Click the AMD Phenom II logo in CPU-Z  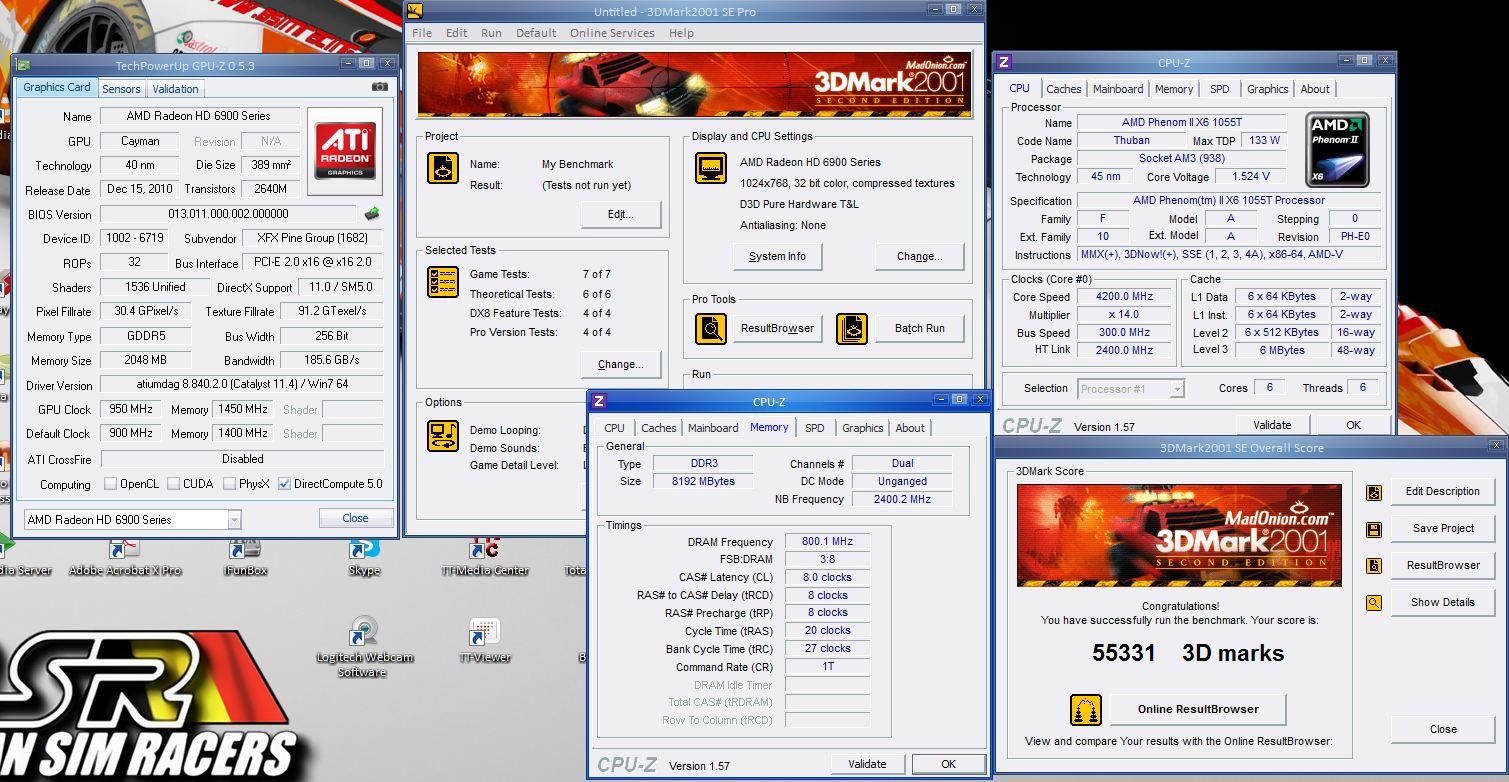point(1337,149)
